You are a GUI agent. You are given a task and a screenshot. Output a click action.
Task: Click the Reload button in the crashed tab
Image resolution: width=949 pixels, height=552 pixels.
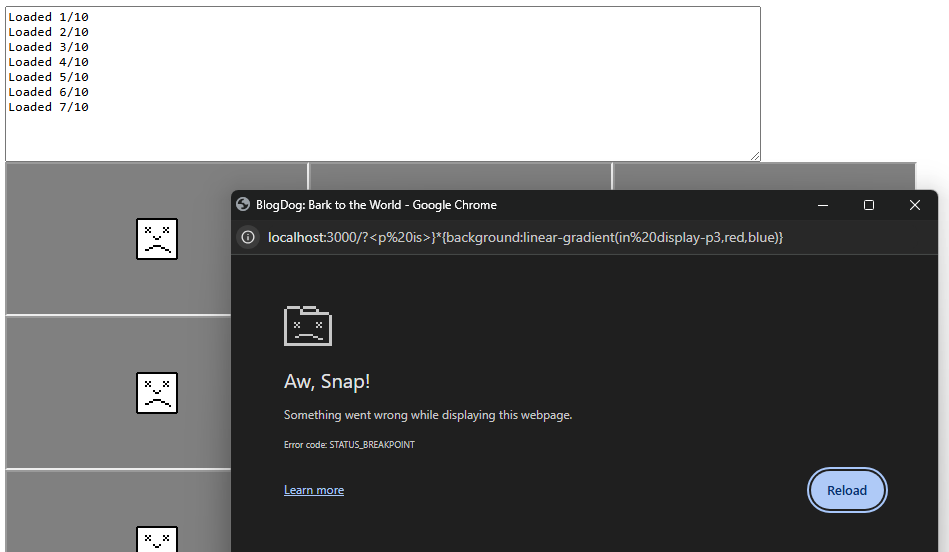[847, 490]
